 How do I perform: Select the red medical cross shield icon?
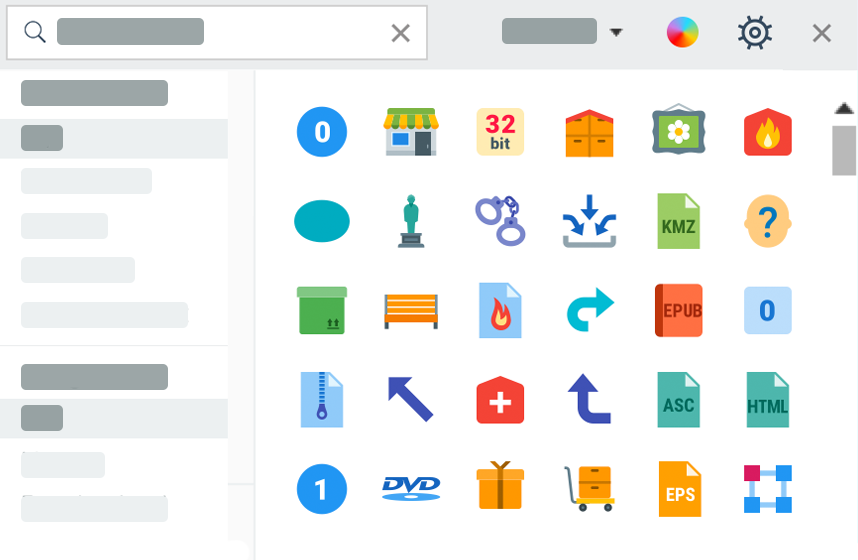coord(500,400)
